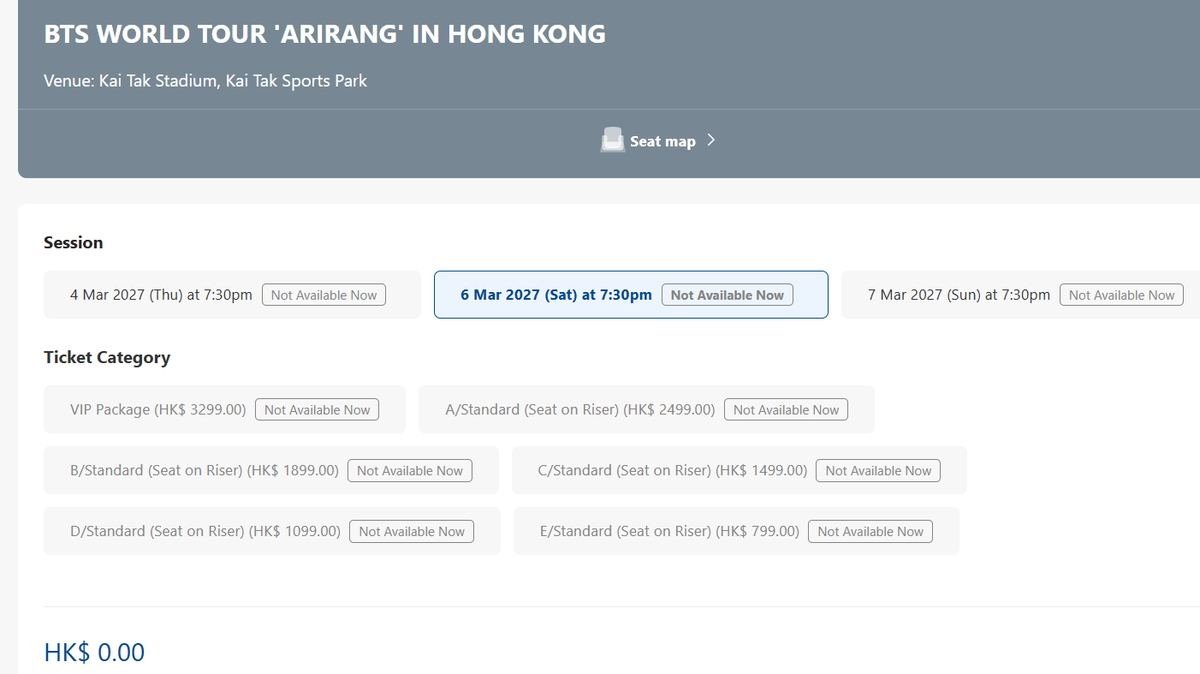Click Not Available Now badge beside A/Standard
The width and height of the screenshot is (1200, 674).
786,410
